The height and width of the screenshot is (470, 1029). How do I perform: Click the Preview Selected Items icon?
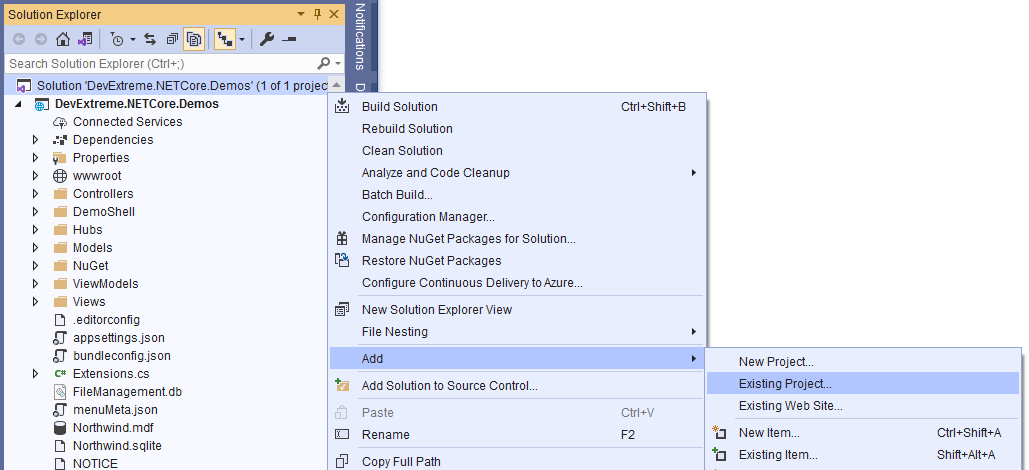click(x=289, y=39)
